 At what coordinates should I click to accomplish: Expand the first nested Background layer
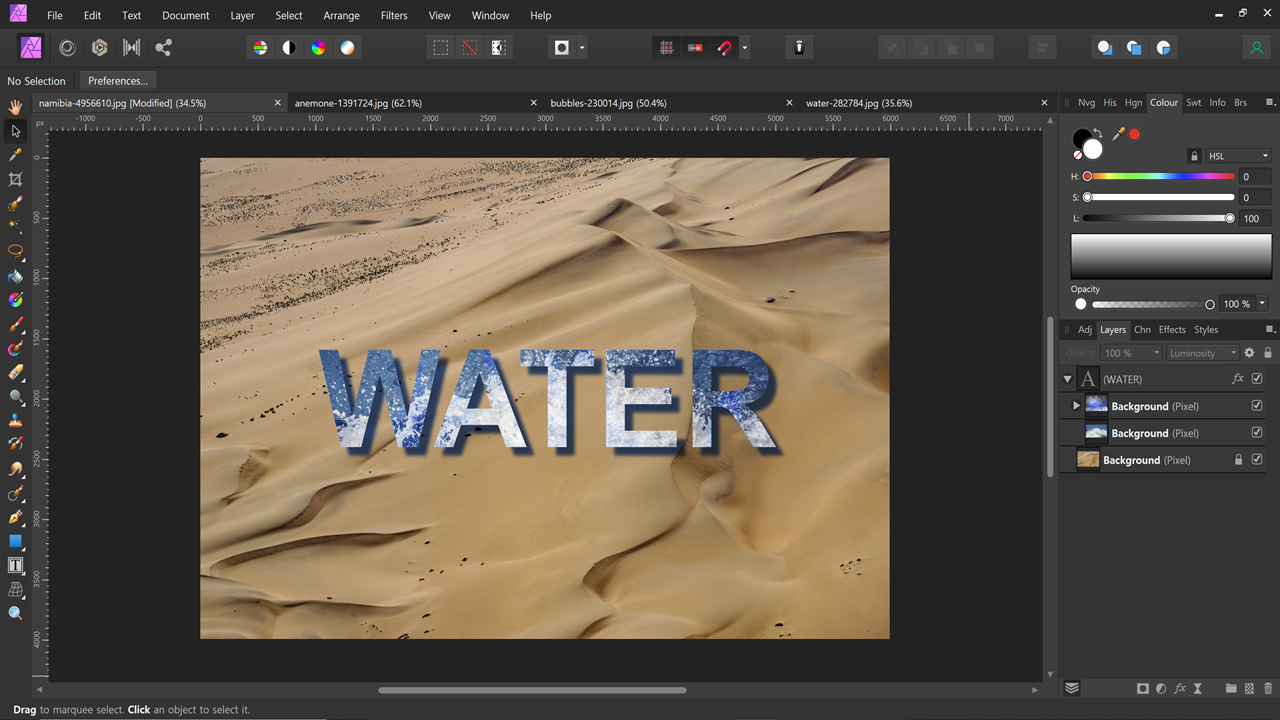pyautogui.click(x=1077, y=406)
